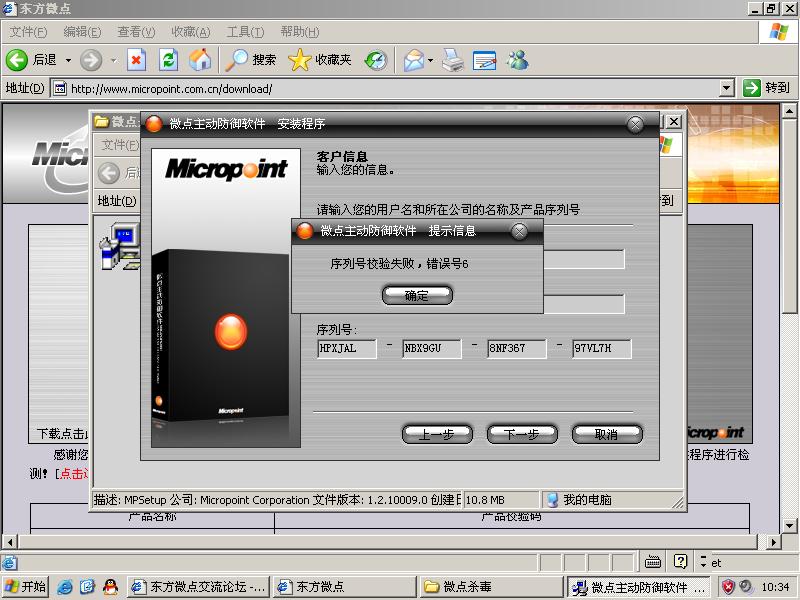Click the Mail envelope icon

[414, 60]
